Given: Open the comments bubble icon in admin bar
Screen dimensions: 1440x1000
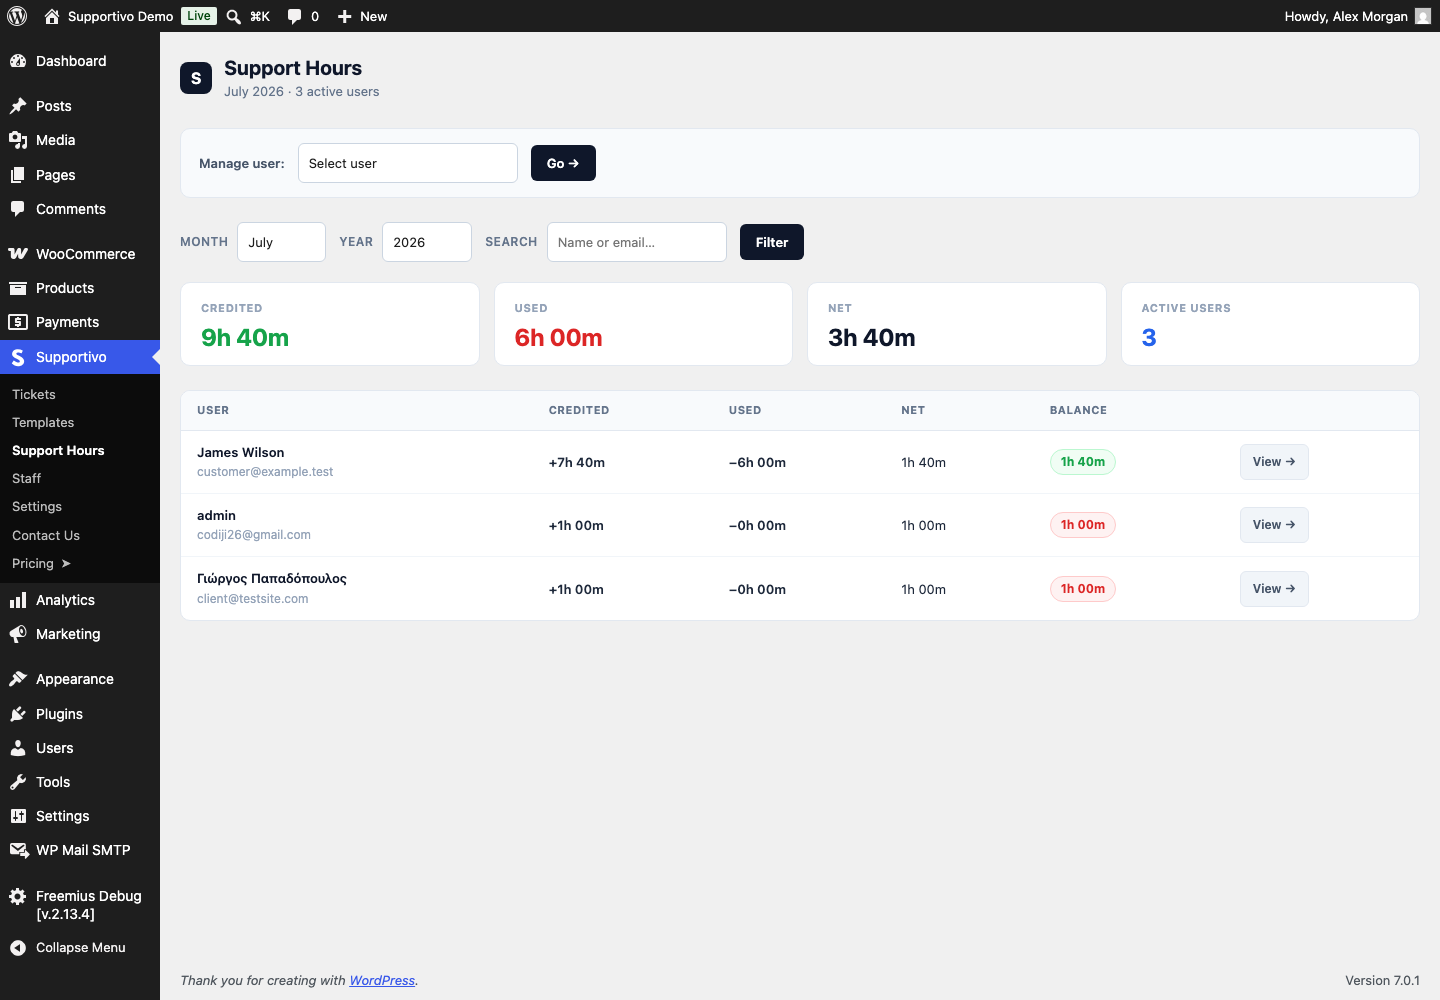Looking at the screenshot, I should tap(294, 16).
